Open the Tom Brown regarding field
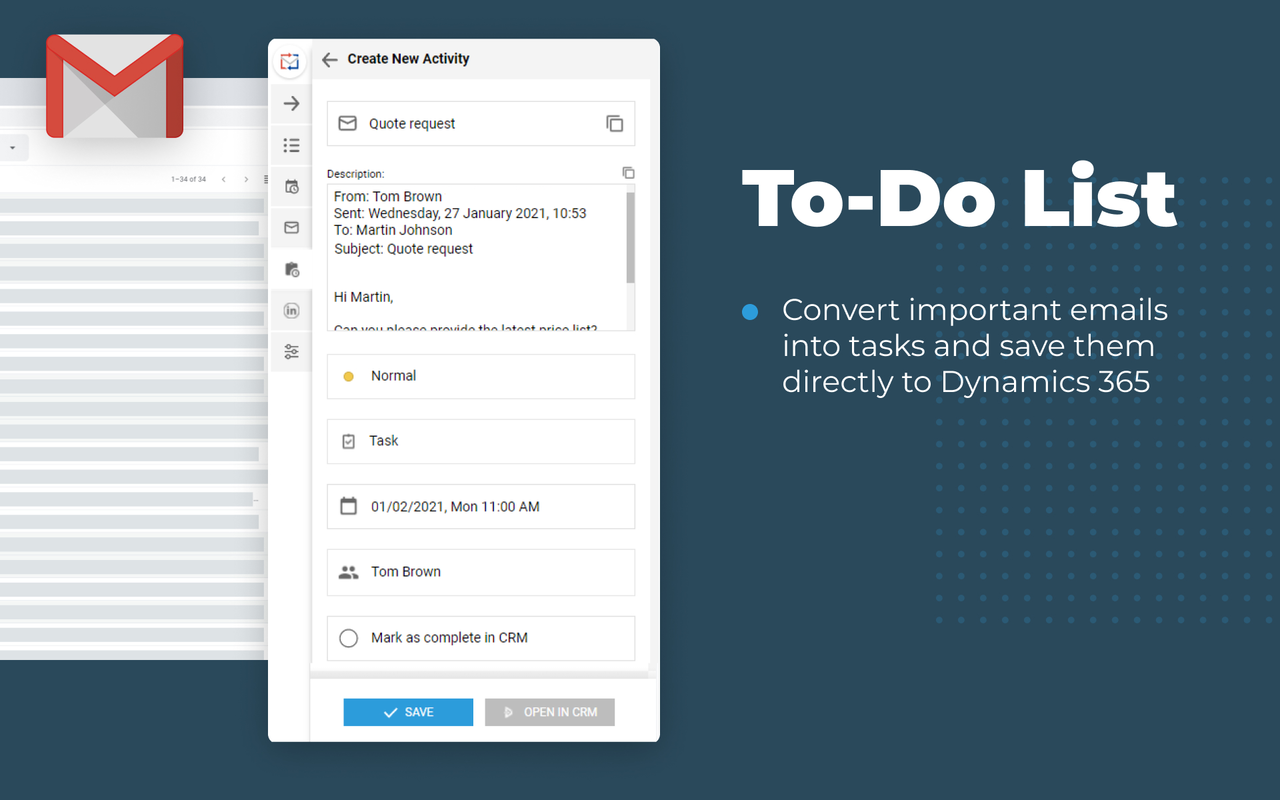 pyautogui.click(x=481, y=572)
